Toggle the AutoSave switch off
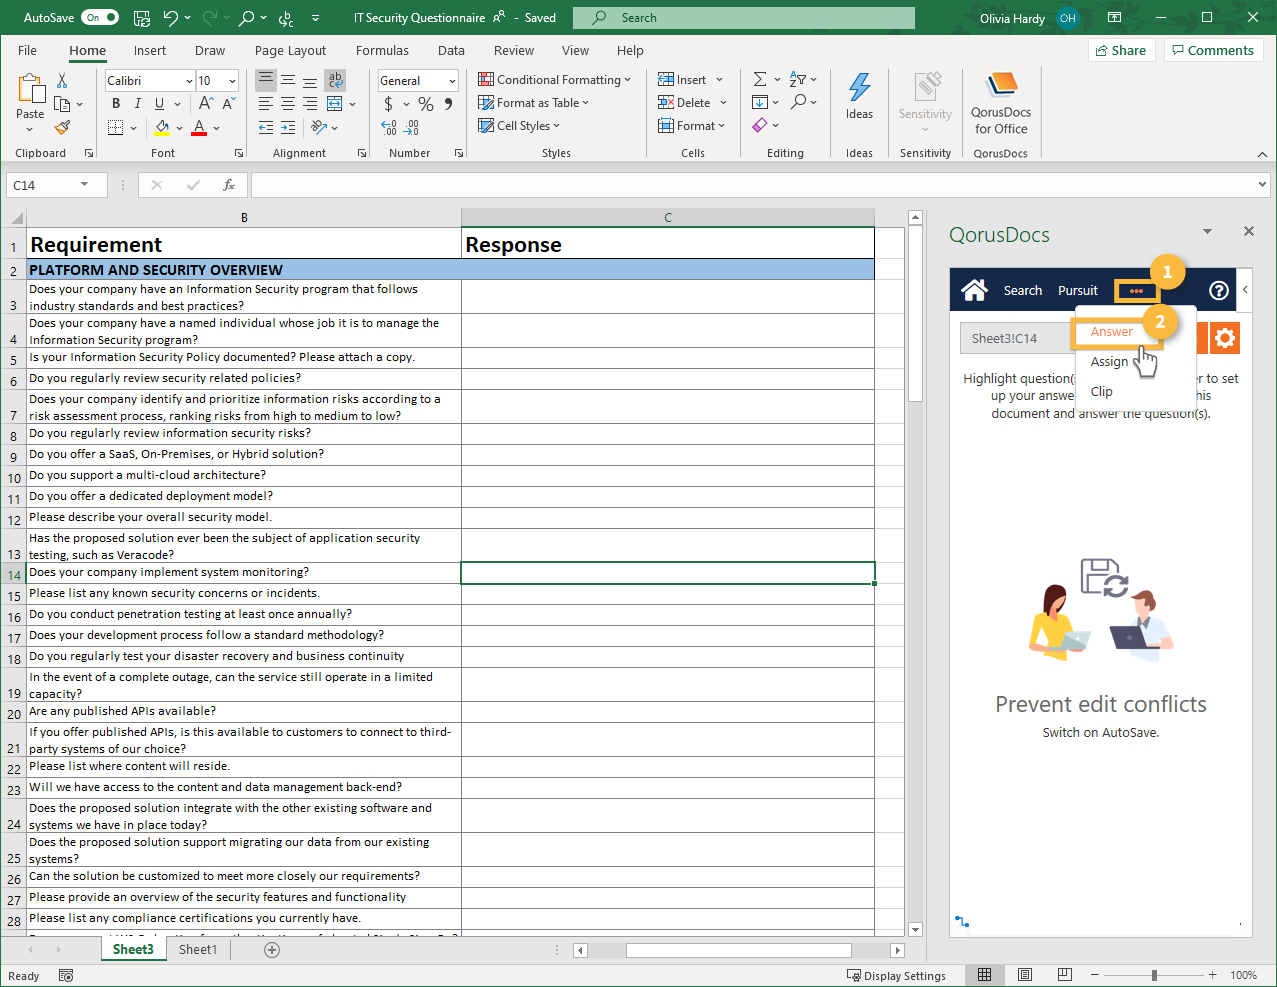Screen dimensions: 1277x987 click(x=100, y=18)
